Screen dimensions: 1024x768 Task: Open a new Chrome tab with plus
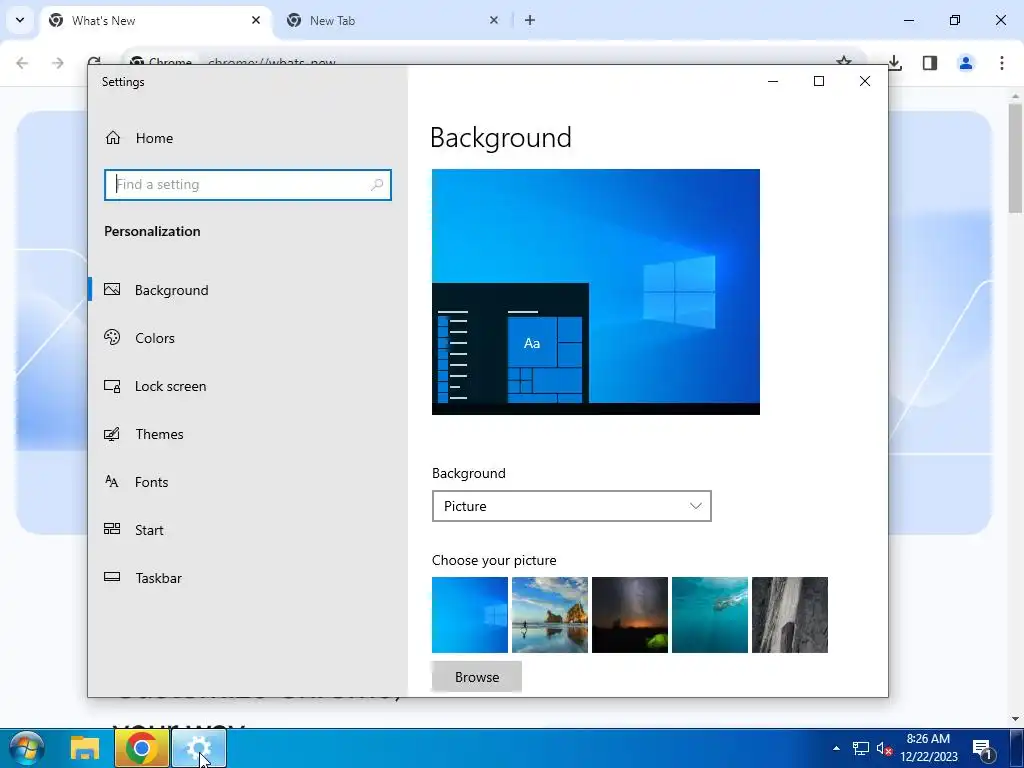pyautogui.click(x=530, y=20)
